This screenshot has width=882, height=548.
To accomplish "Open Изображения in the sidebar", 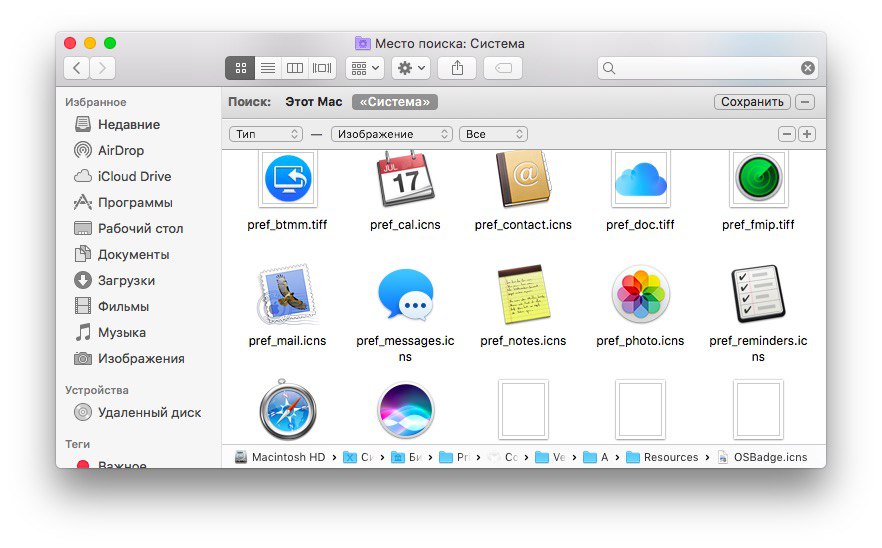I will pyautogui.click(x=130, y=358).
